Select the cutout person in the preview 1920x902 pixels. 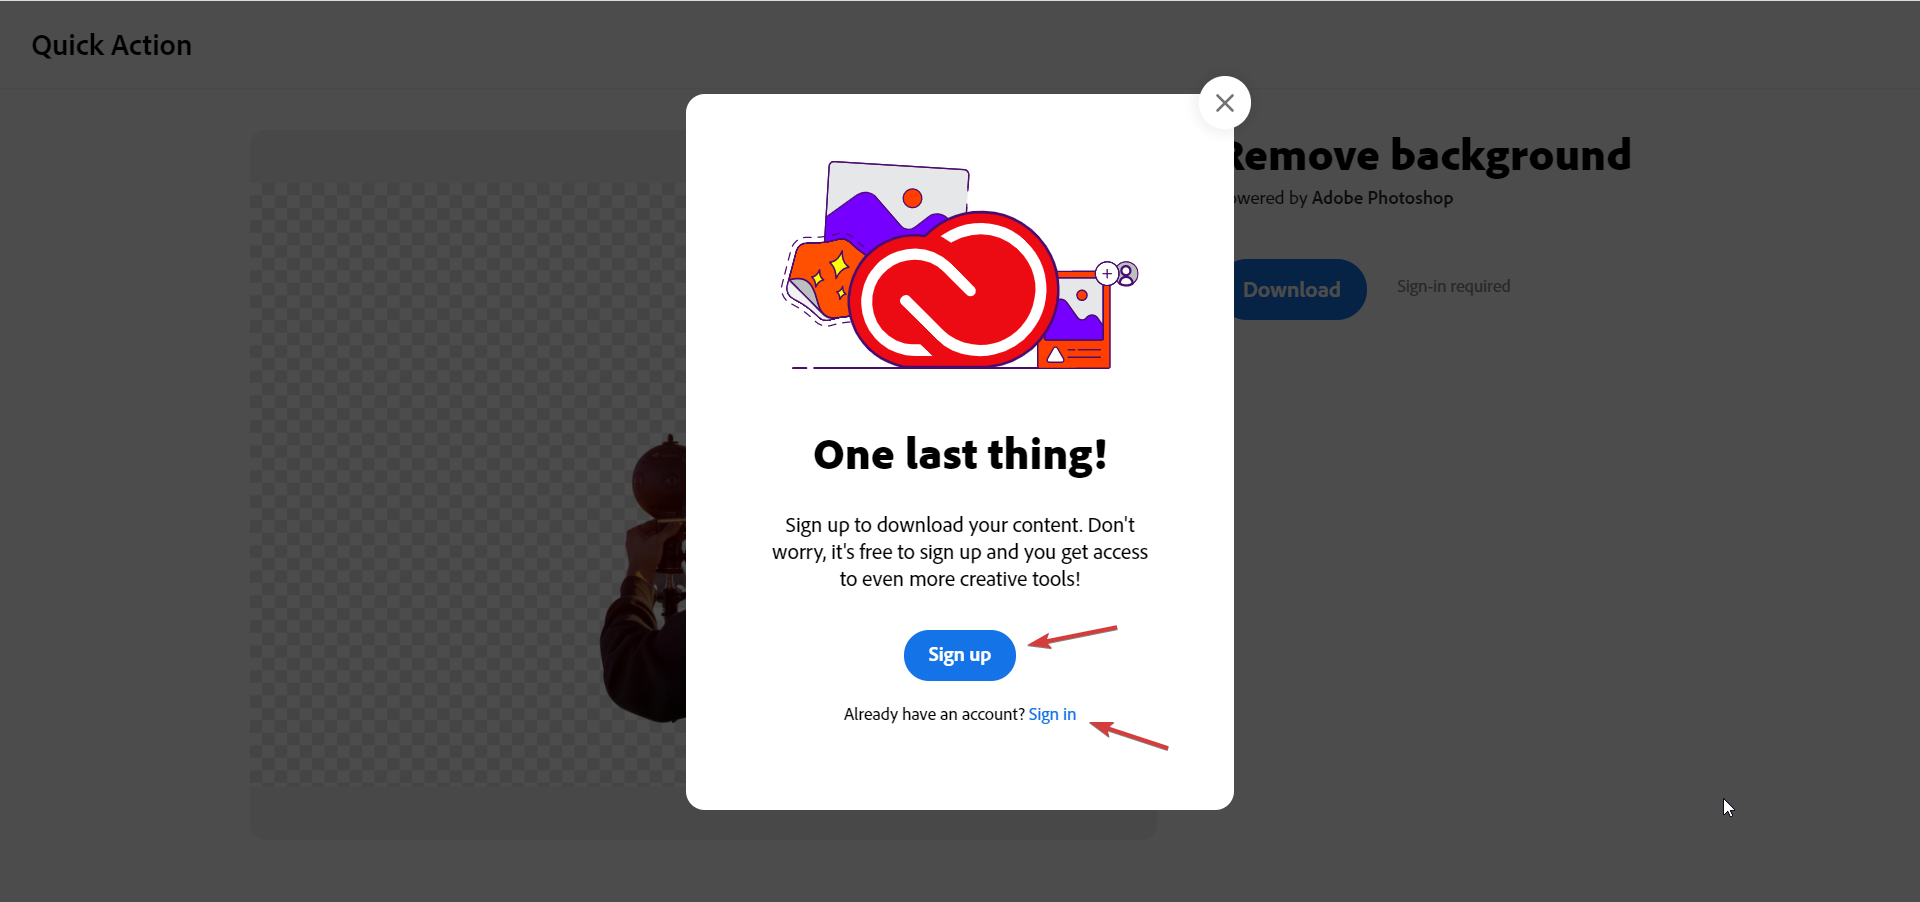(645, 580)
